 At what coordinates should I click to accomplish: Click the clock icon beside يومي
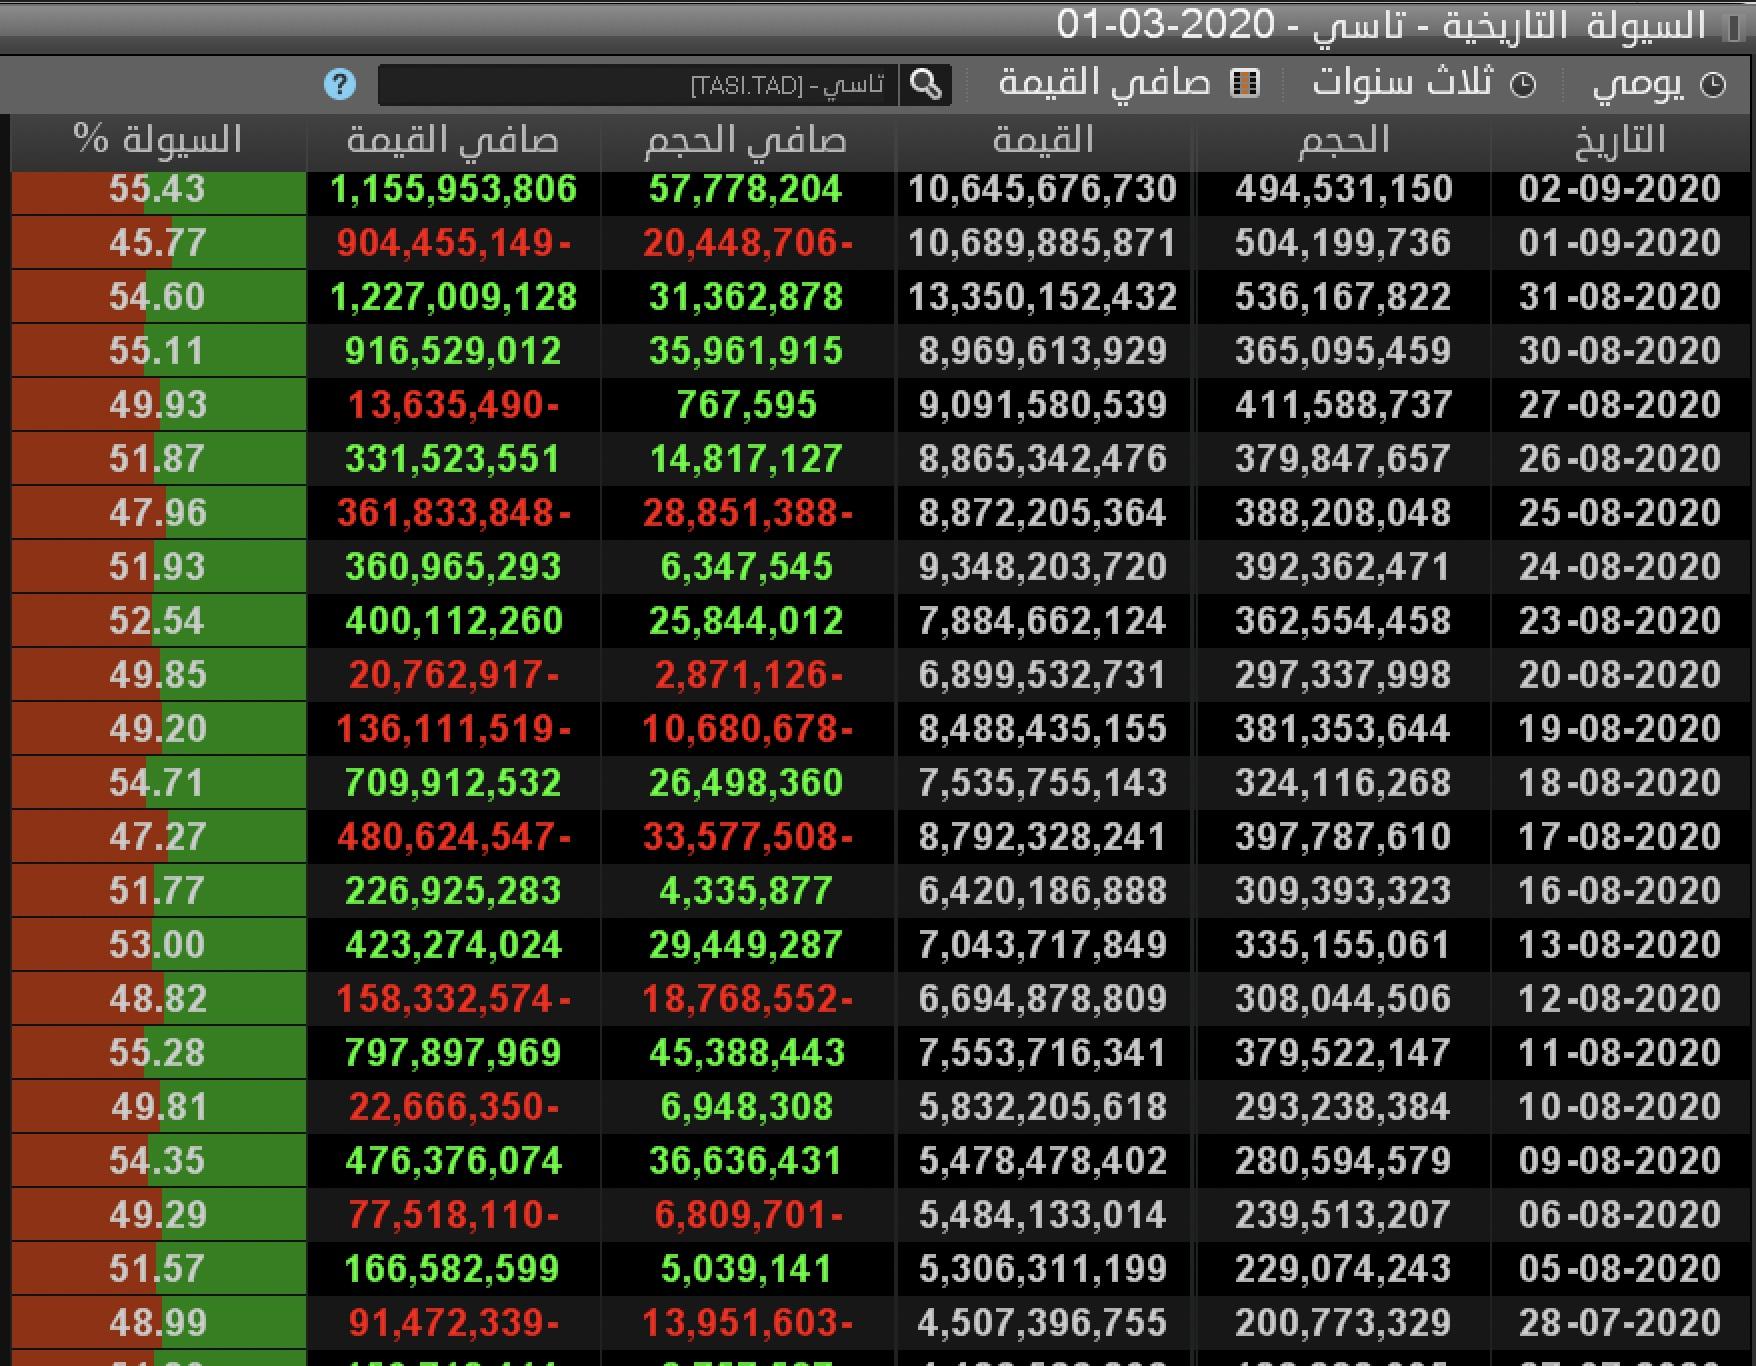[1713, 85]
